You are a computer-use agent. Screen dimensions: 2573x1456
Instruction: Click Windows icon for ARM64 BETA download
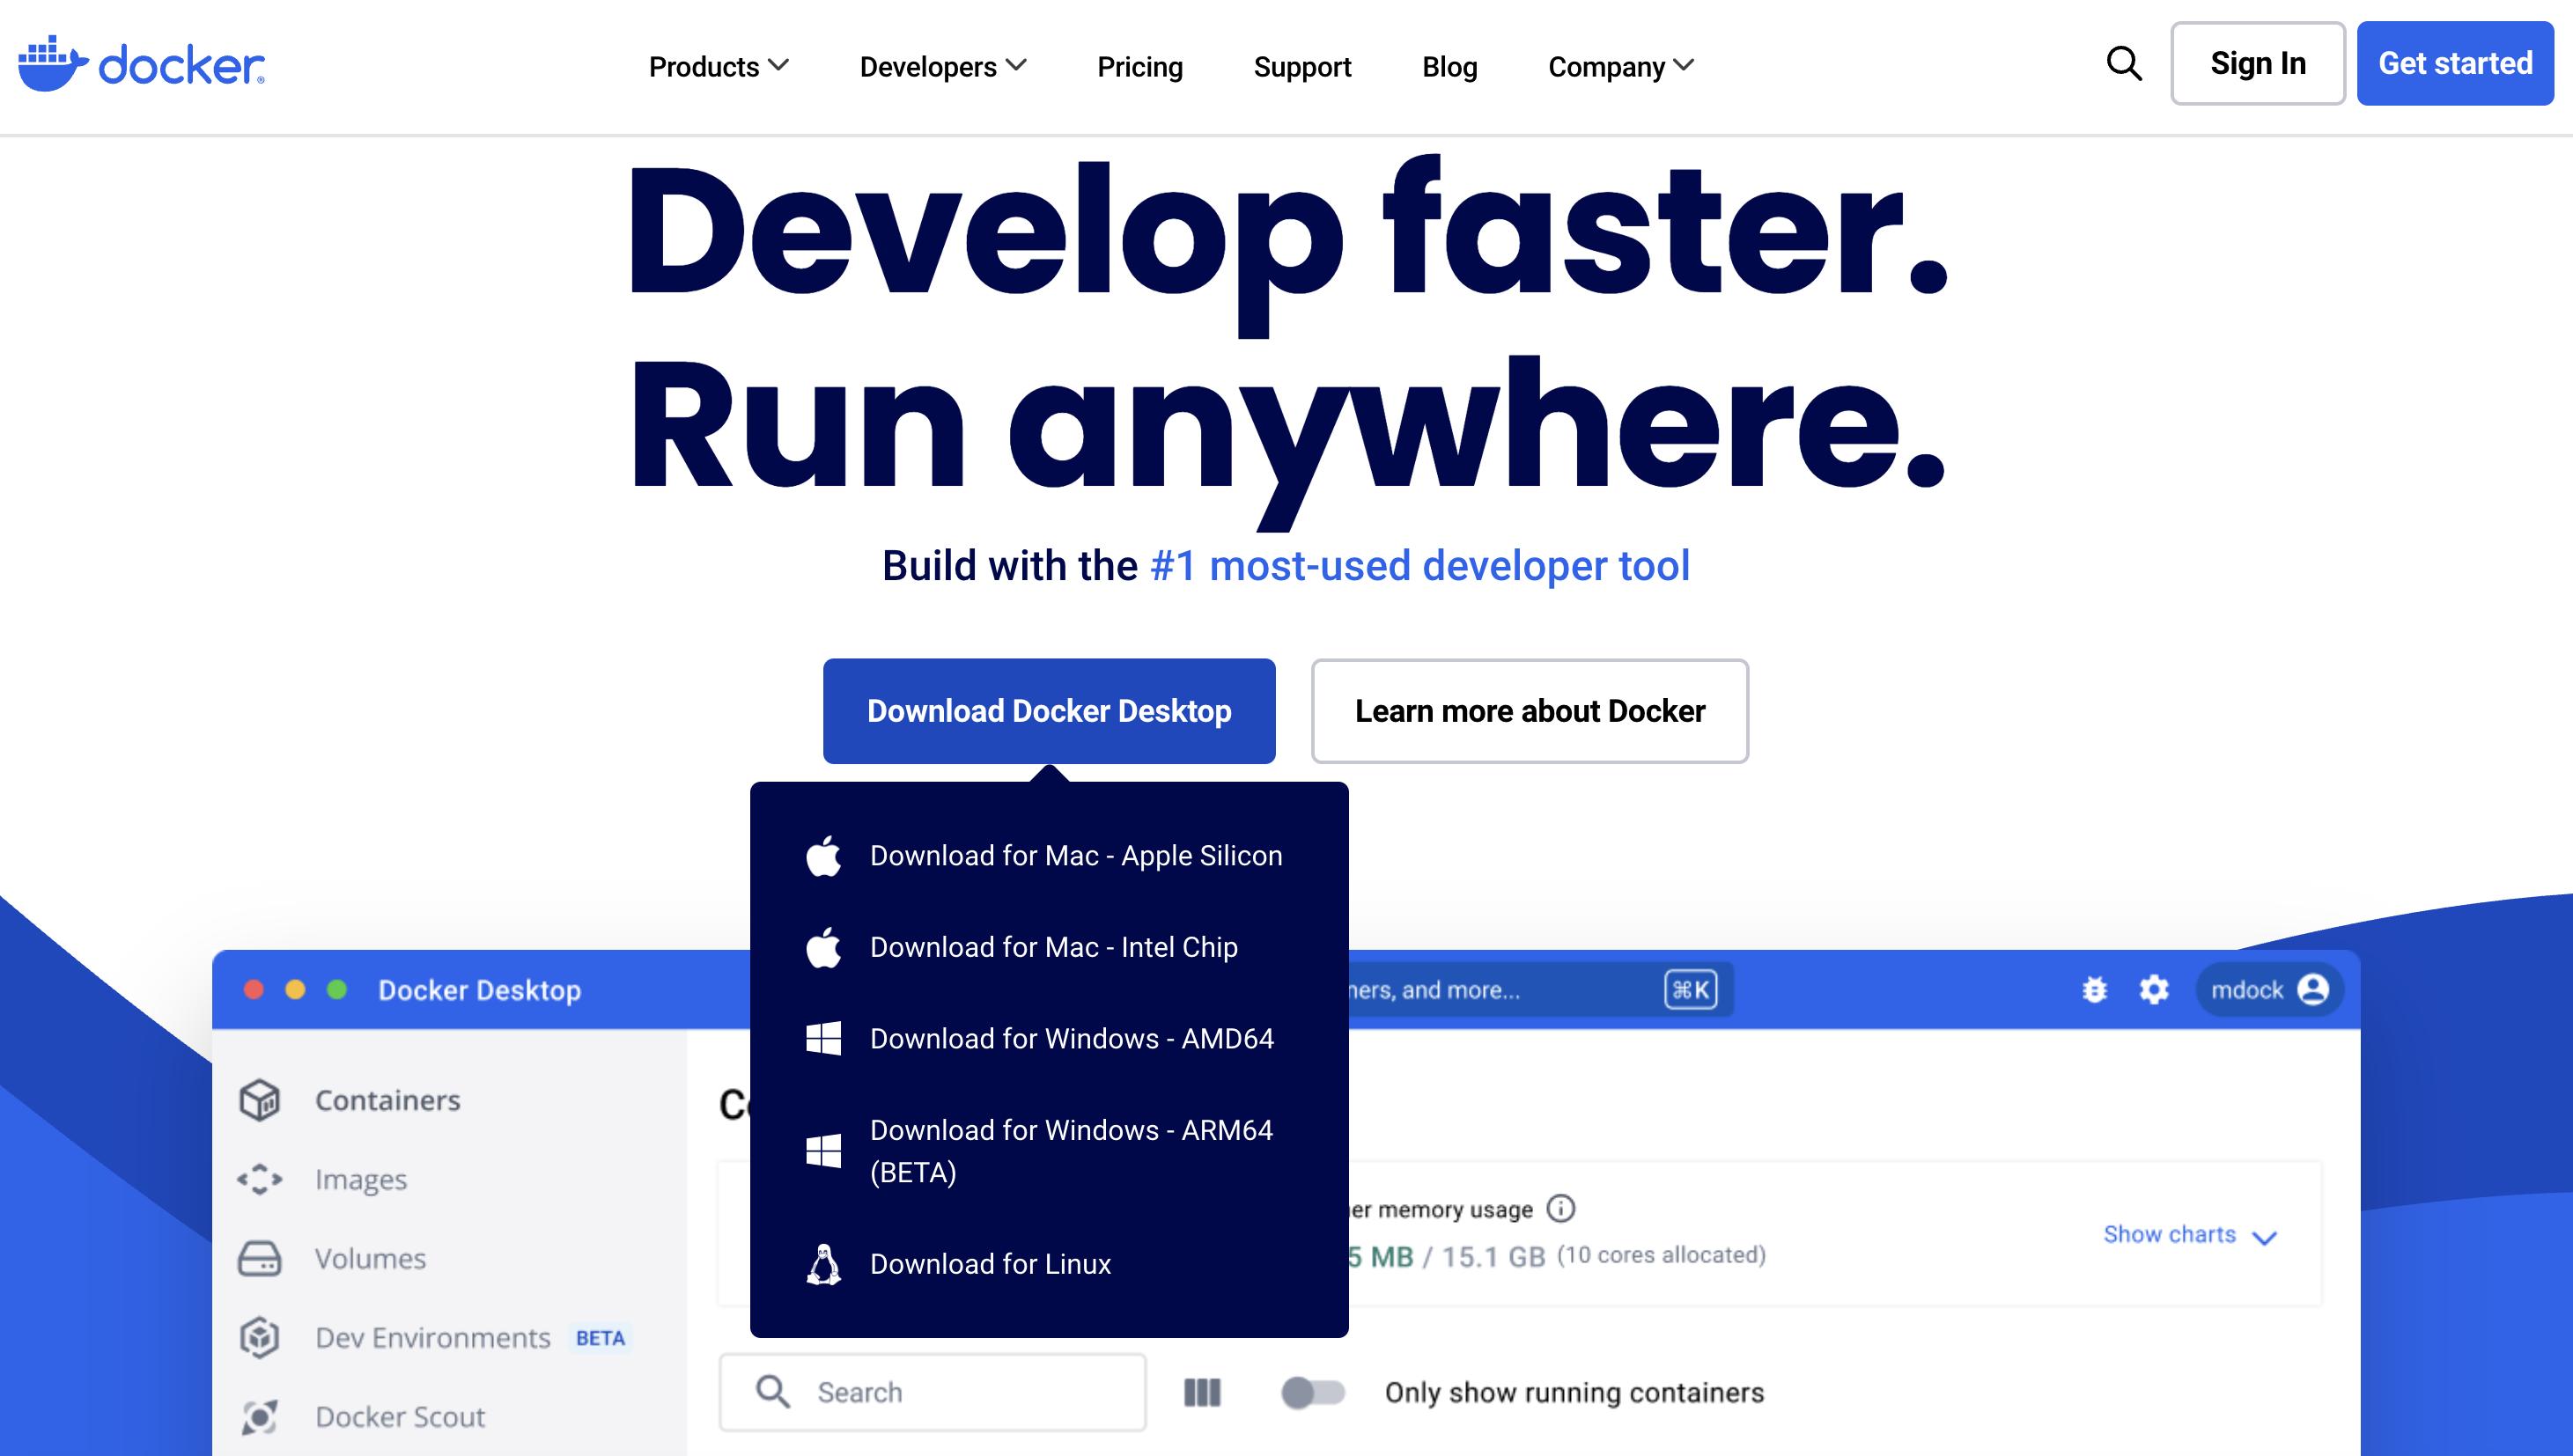point(824,1150)
